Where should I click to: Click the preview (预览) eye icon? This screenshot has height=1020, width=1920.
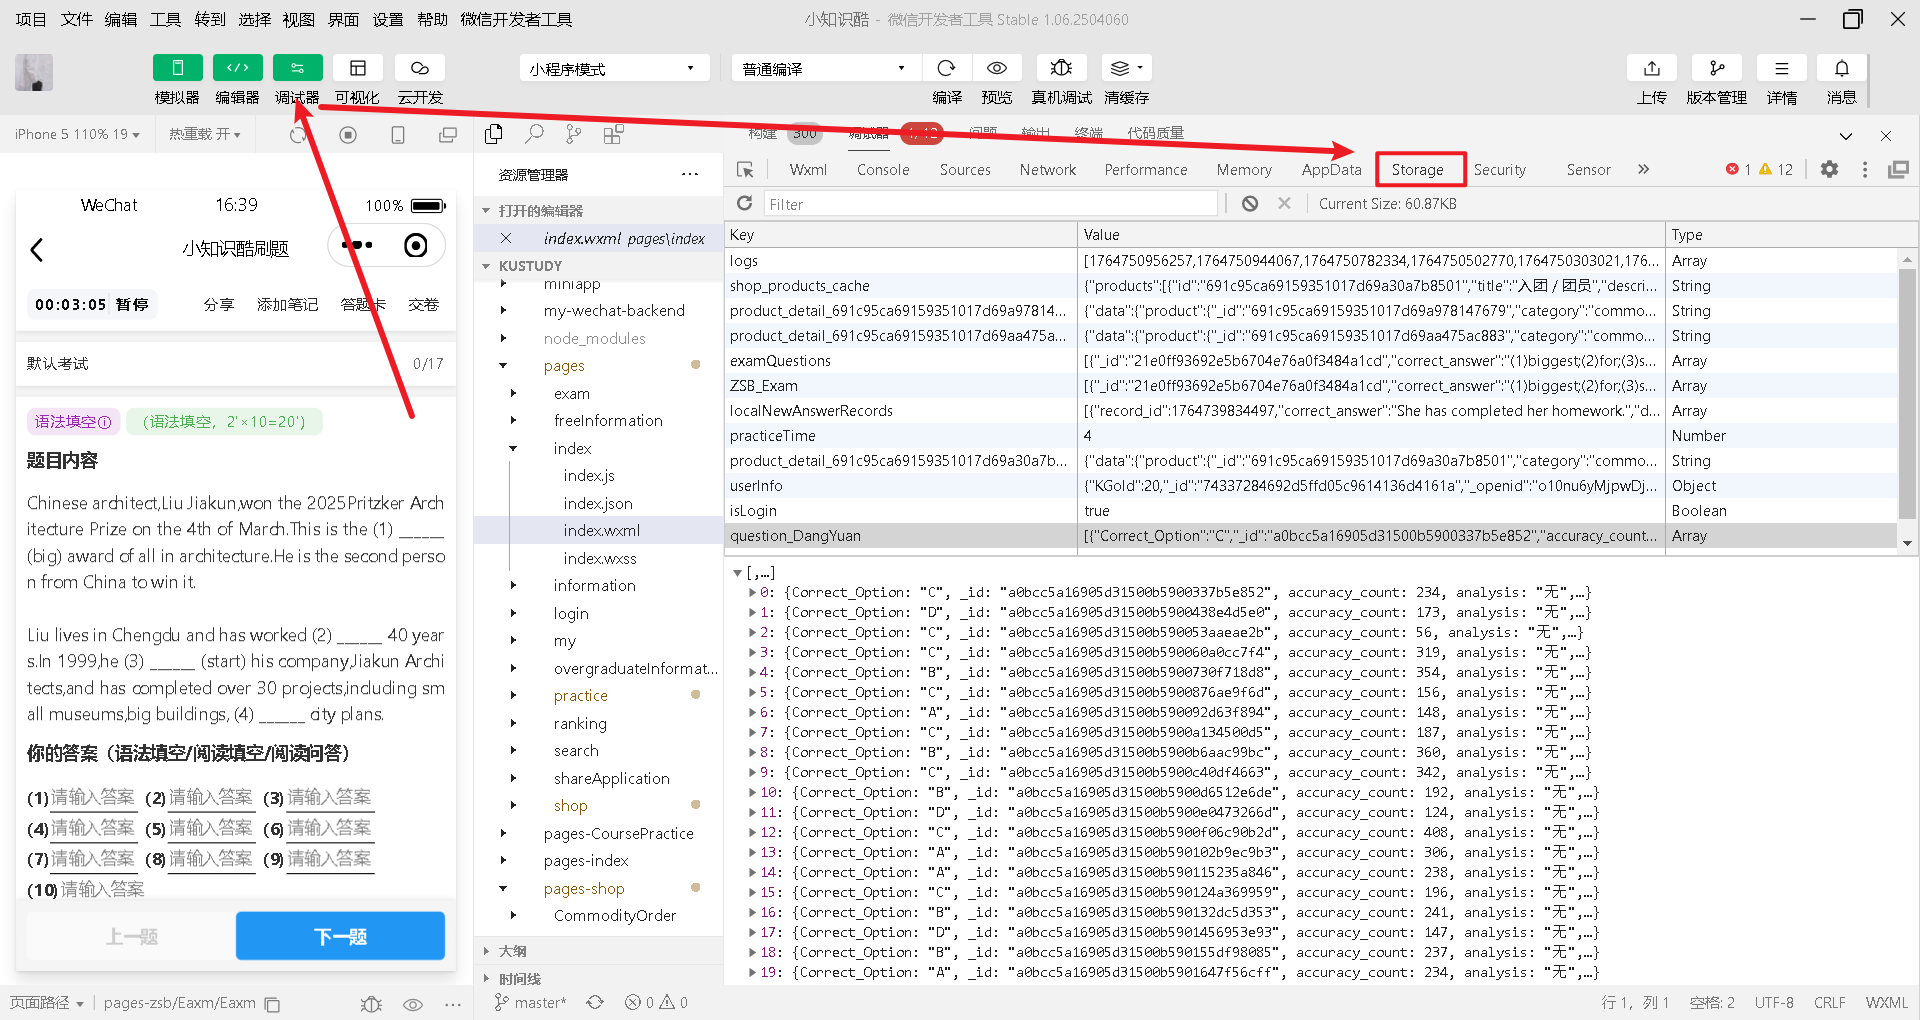click(997, 68)
